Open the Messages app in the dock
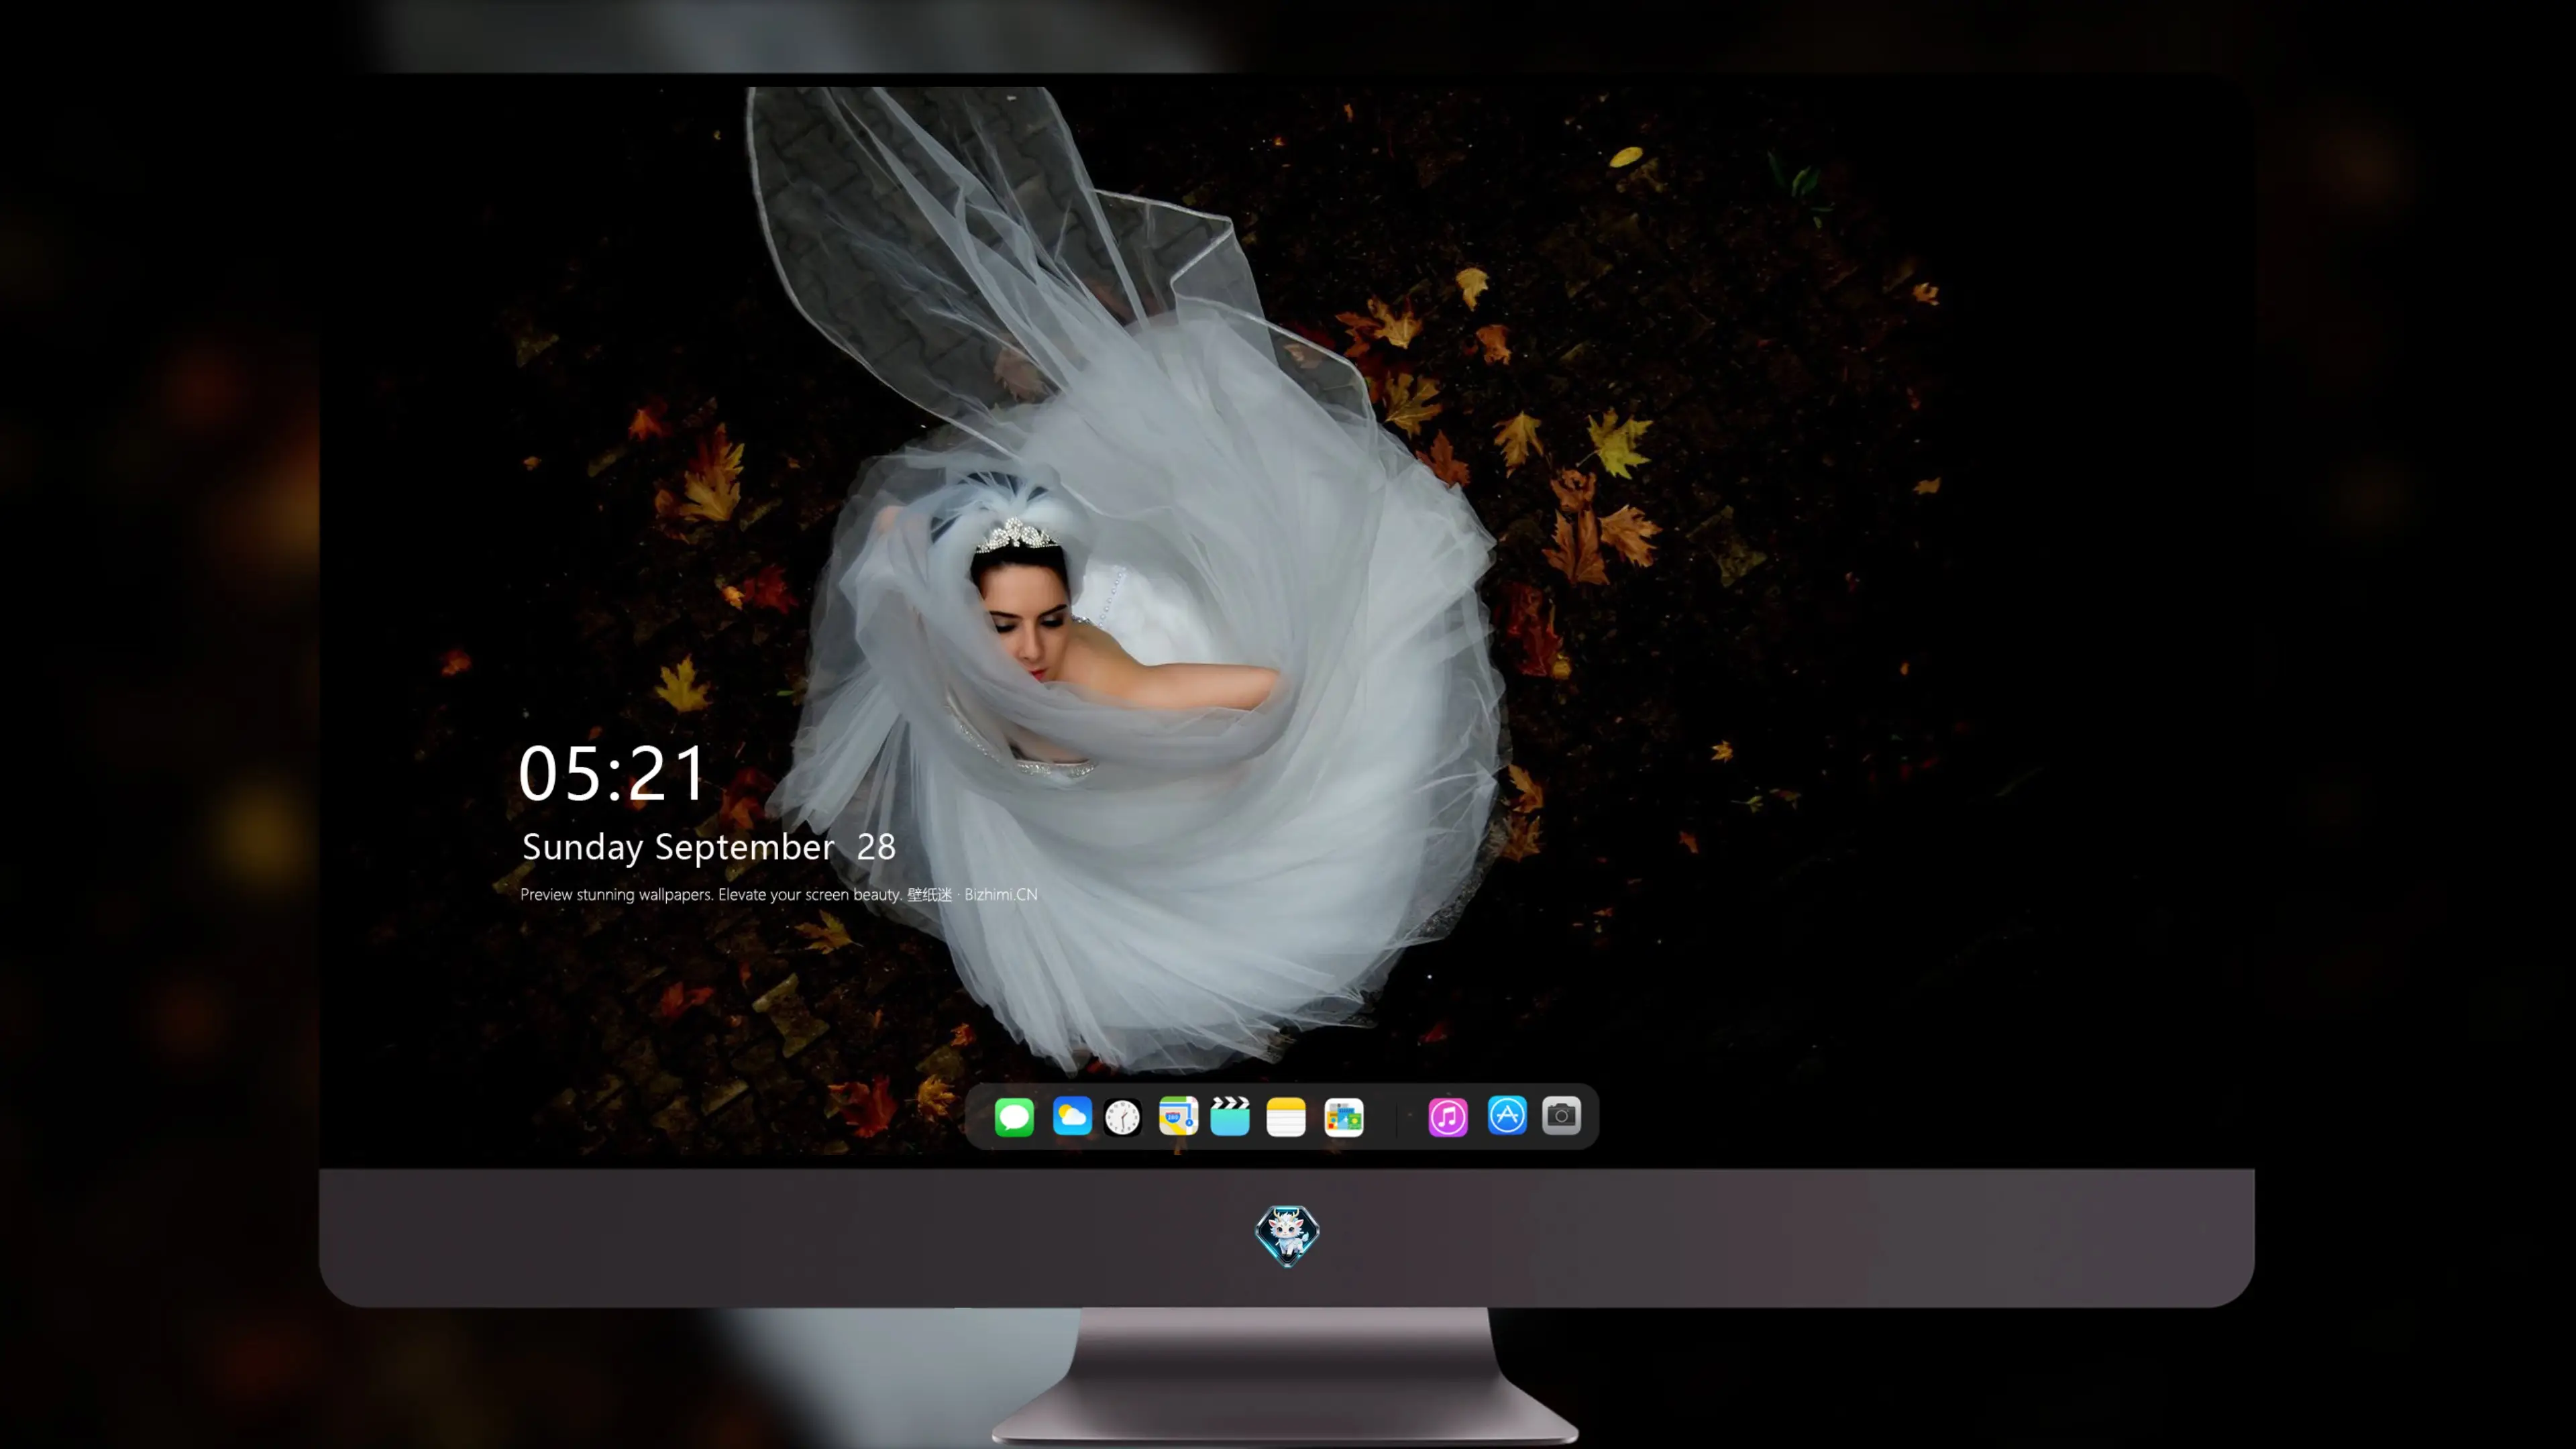 [1014, 1116]
